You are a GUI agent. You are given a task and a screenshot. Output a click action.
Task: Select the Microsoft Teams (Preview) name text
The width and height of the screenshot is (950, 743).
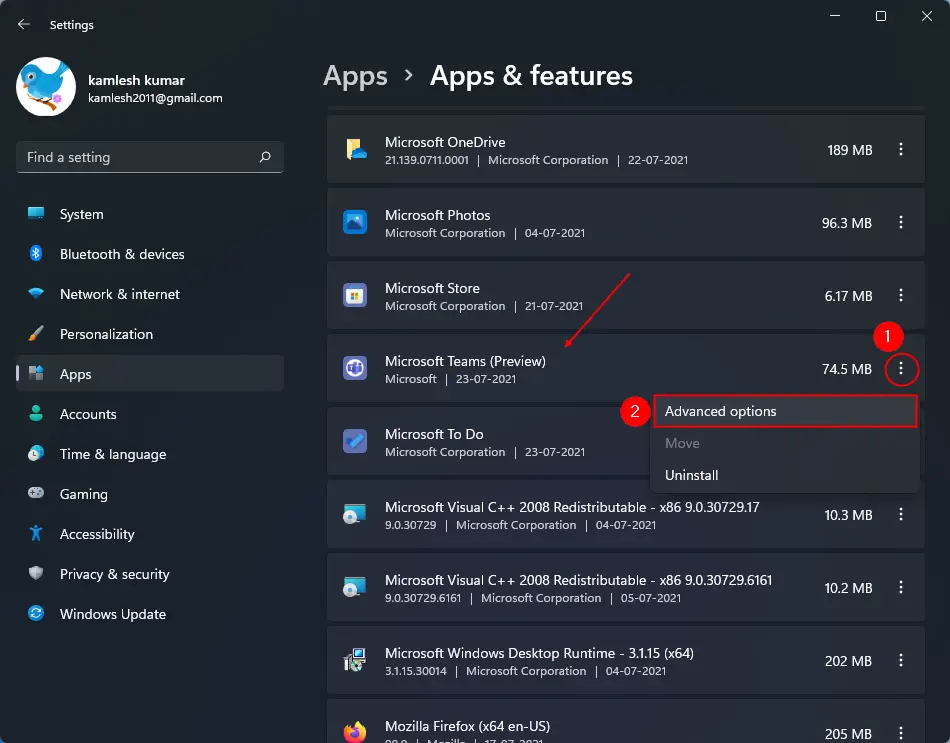pyautogui.click(x=465, y=361)
